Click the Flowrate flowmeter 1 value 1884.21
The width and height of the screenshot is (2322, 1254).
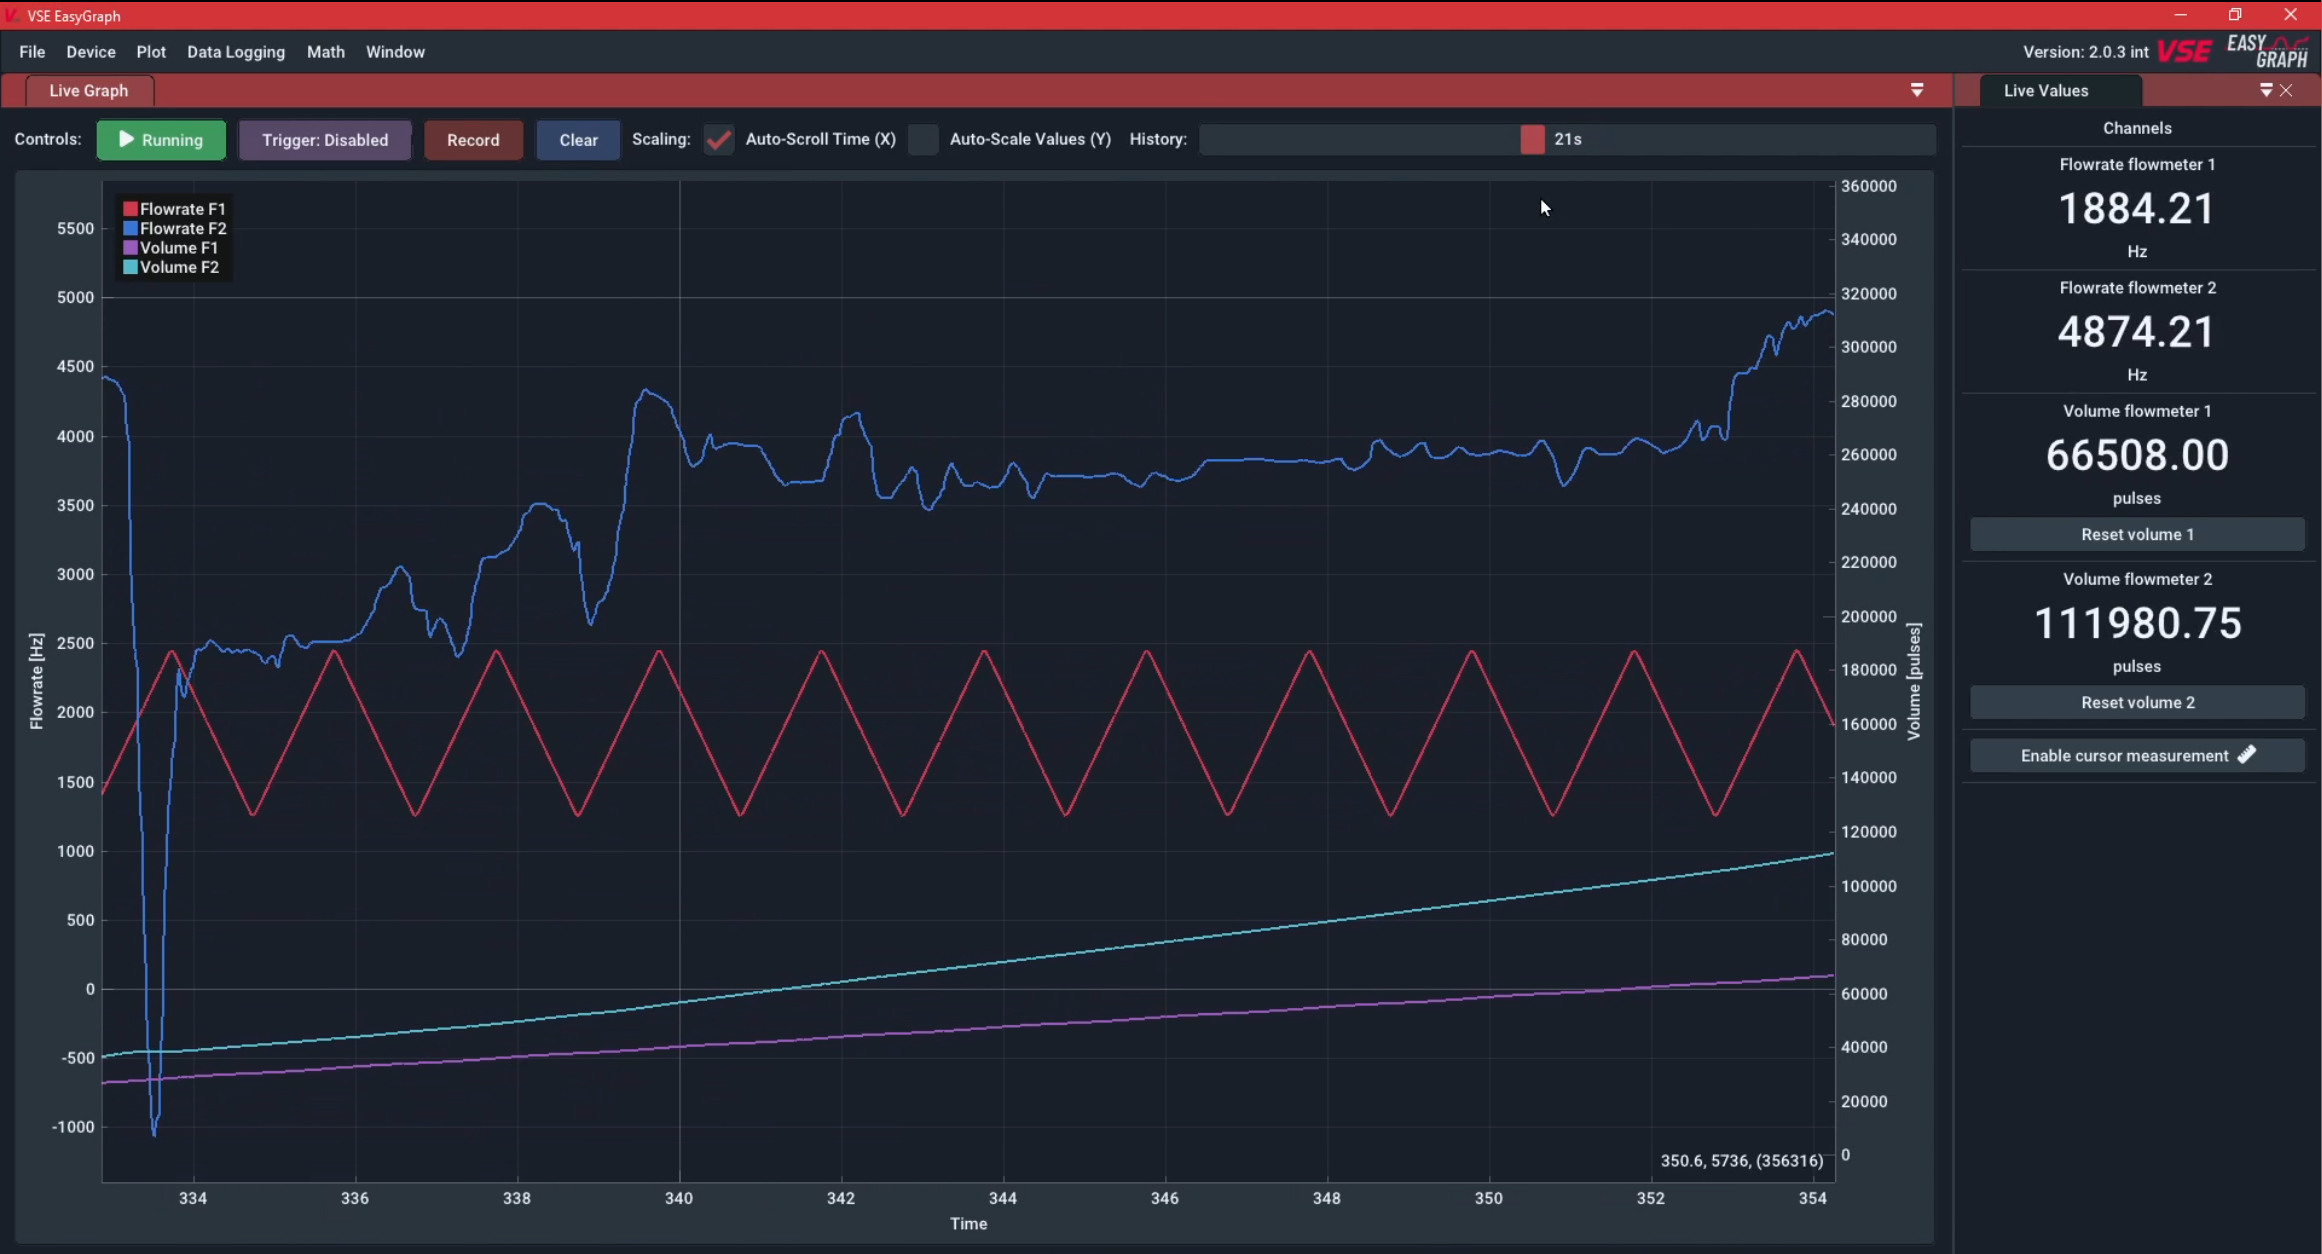point(2136,209)
